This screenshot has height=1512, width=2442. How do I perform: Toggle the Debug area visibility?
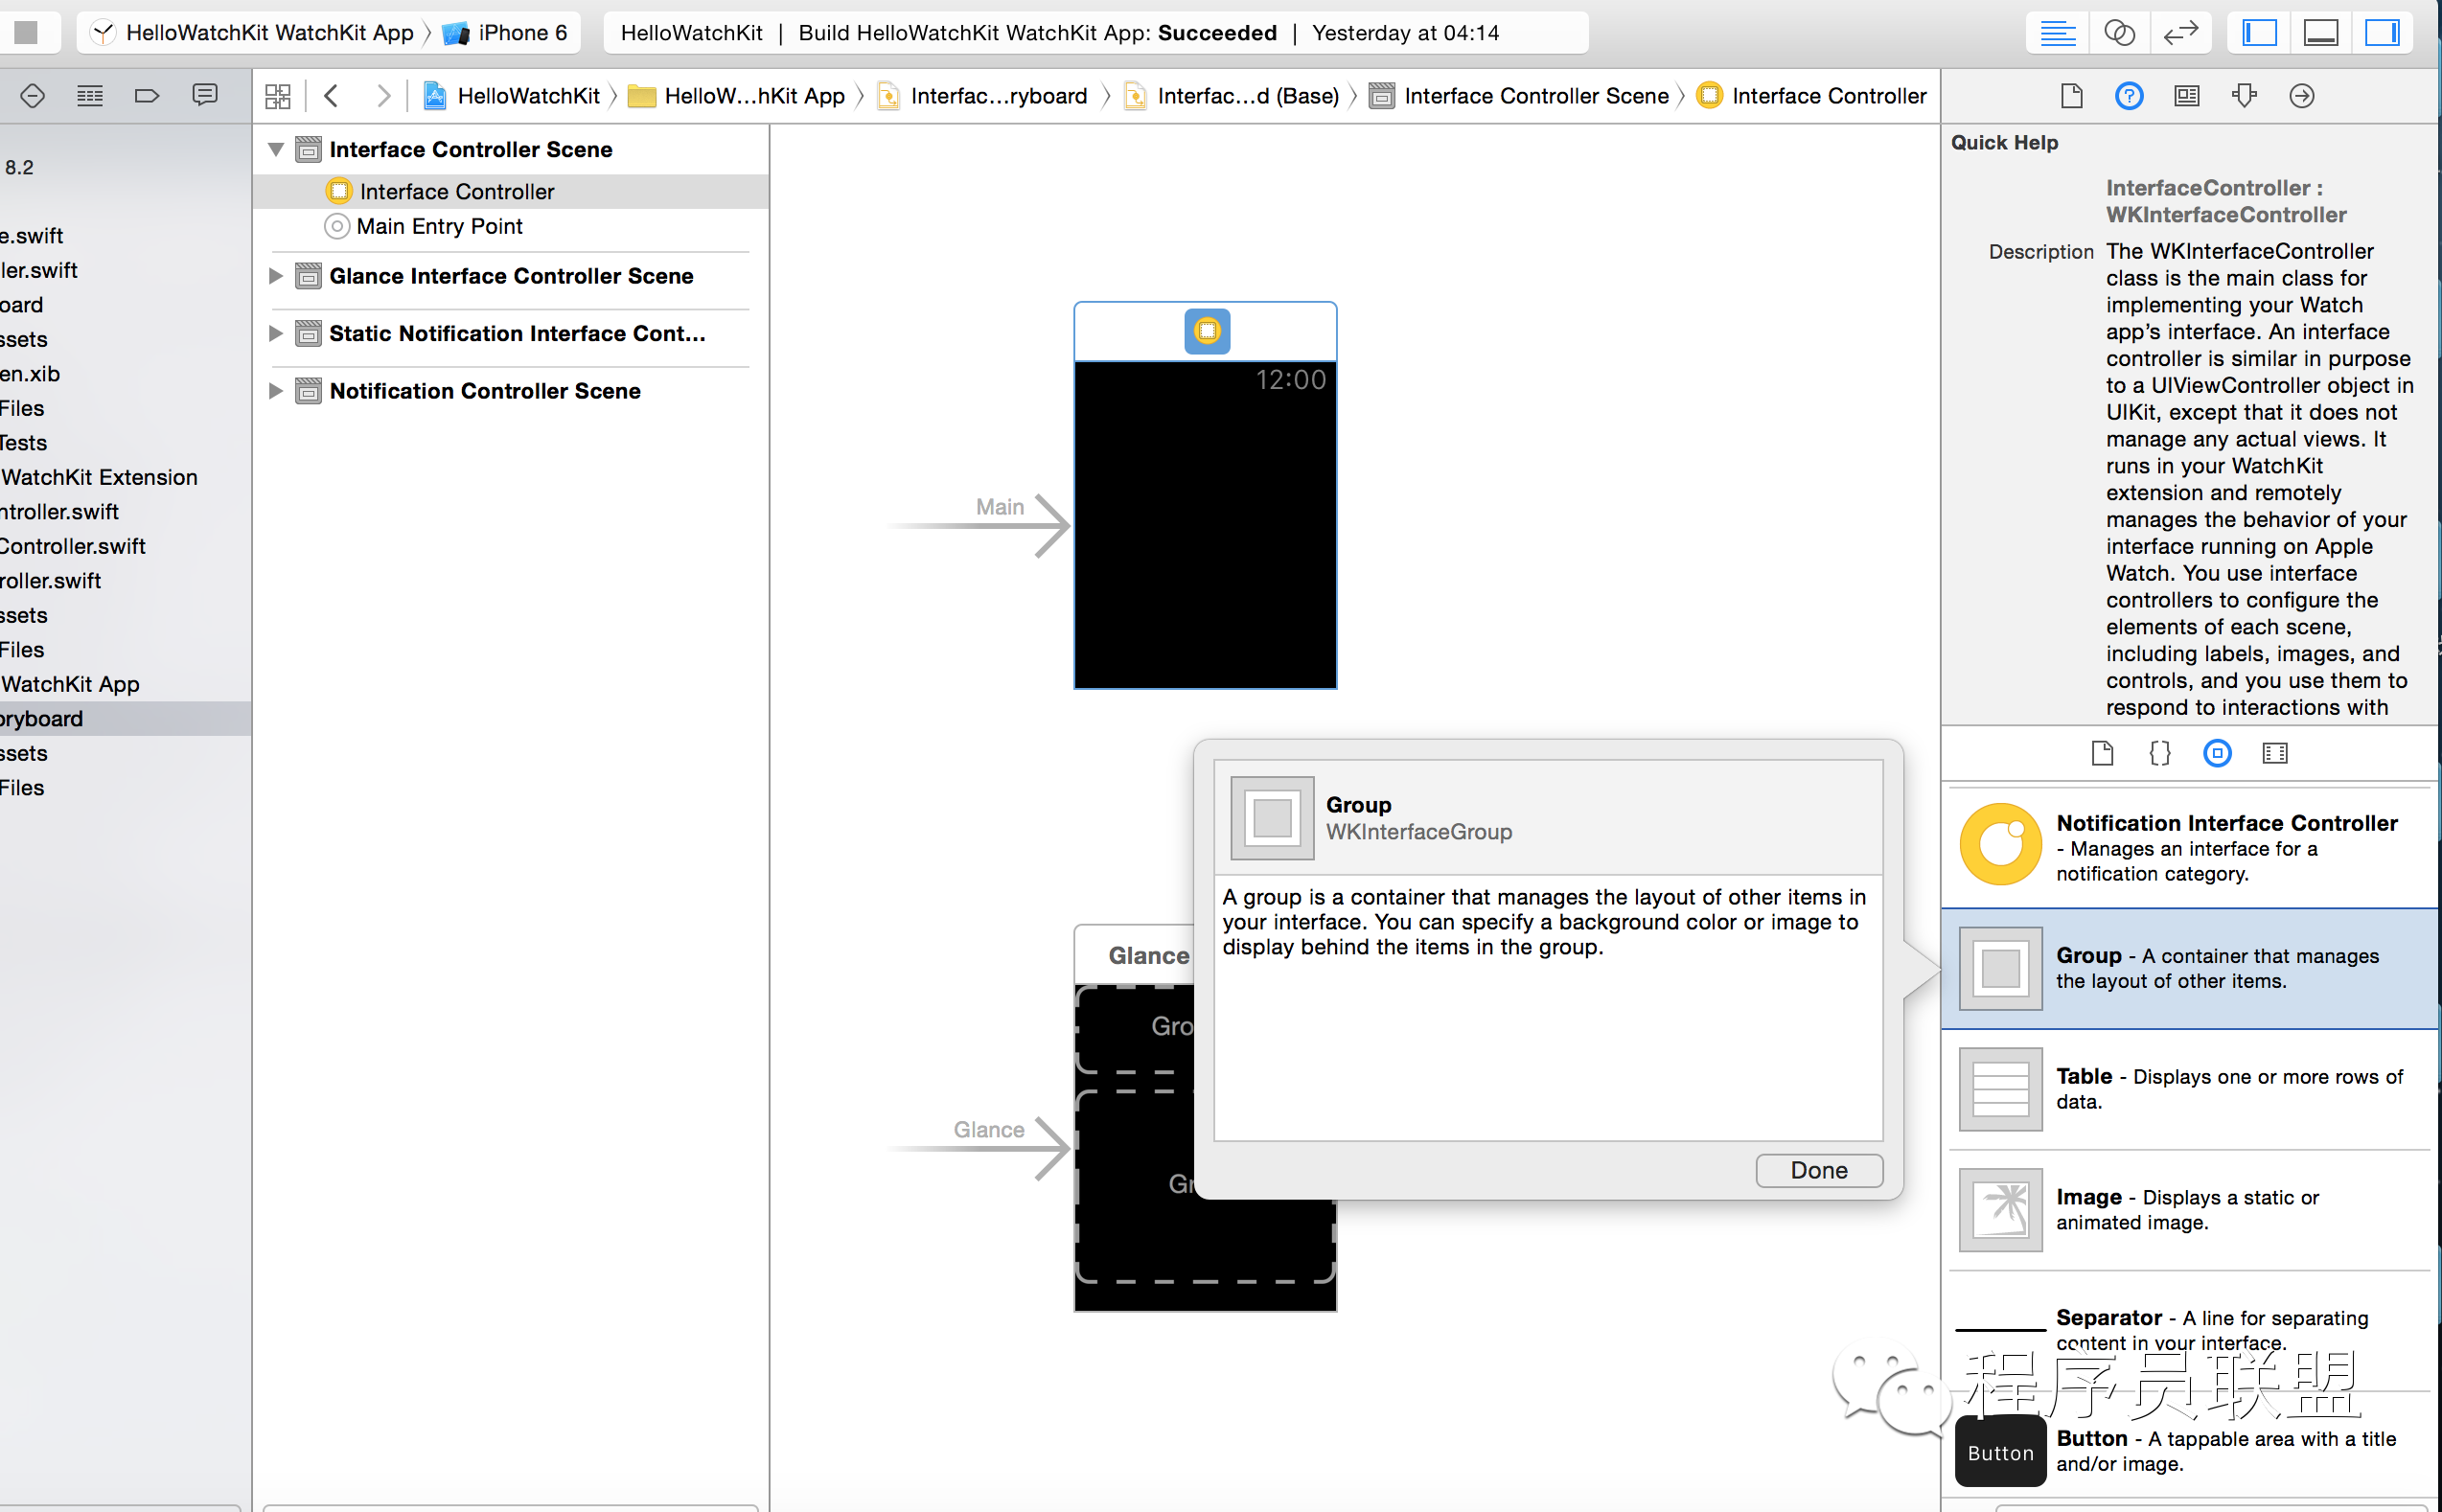2320,32
